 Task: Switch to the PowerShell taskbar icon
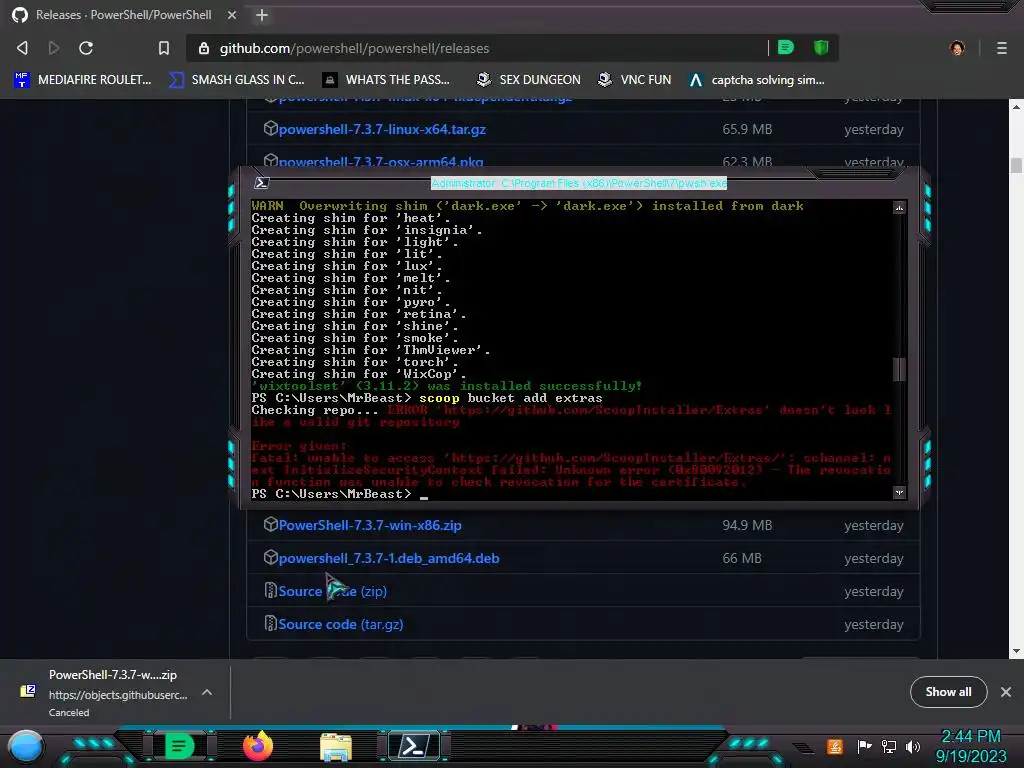pyautogui.click(x=415, y=745)
